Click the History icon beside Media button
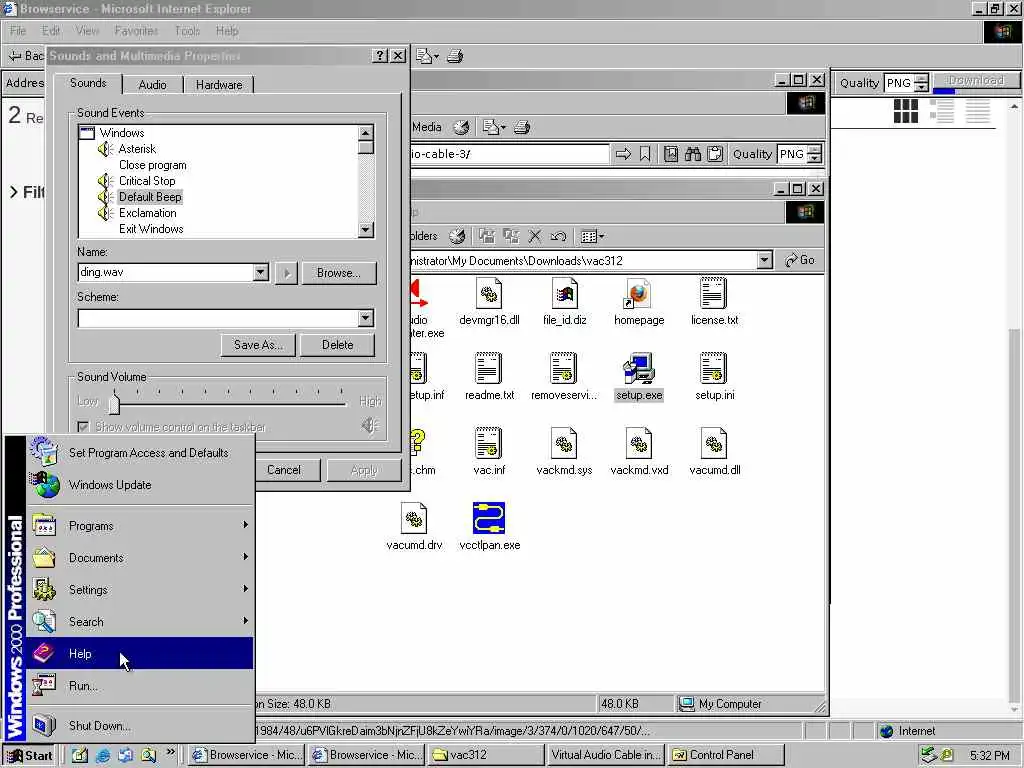 click(x=462, y=127)
